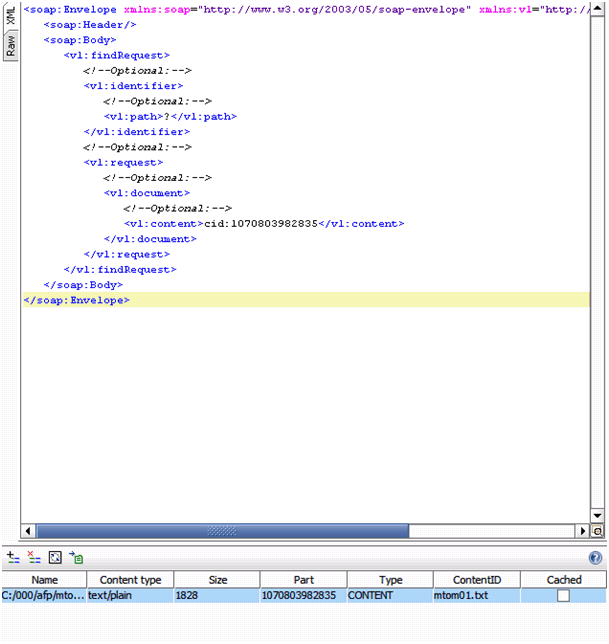Screen dimensions: 609x644
Task: Click the Optional comment above v1:content
Action: (177, 209)
